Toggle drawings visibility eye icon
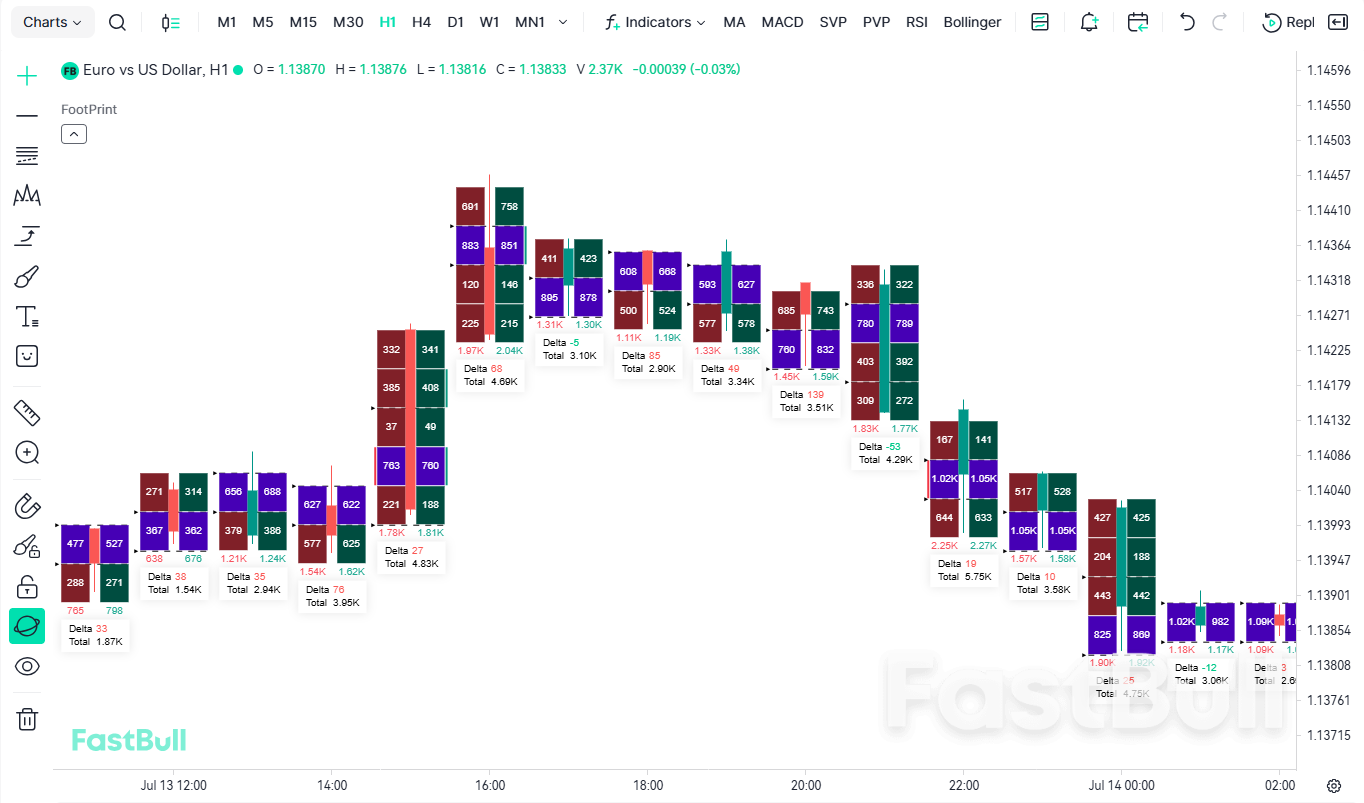Image resolution: width=1364 pixels, height=803 pixels. tap(27, 666)
